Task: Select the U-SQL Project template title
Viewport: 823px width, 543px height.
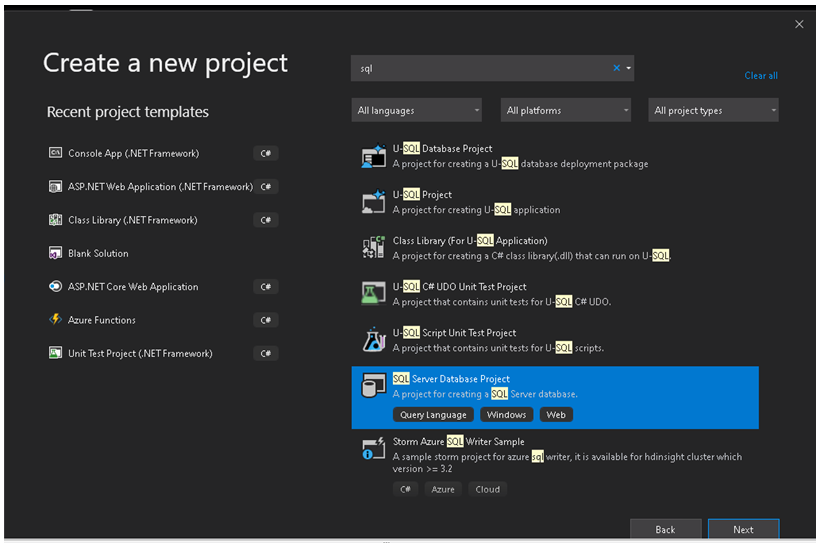Action: click(422, 195)
